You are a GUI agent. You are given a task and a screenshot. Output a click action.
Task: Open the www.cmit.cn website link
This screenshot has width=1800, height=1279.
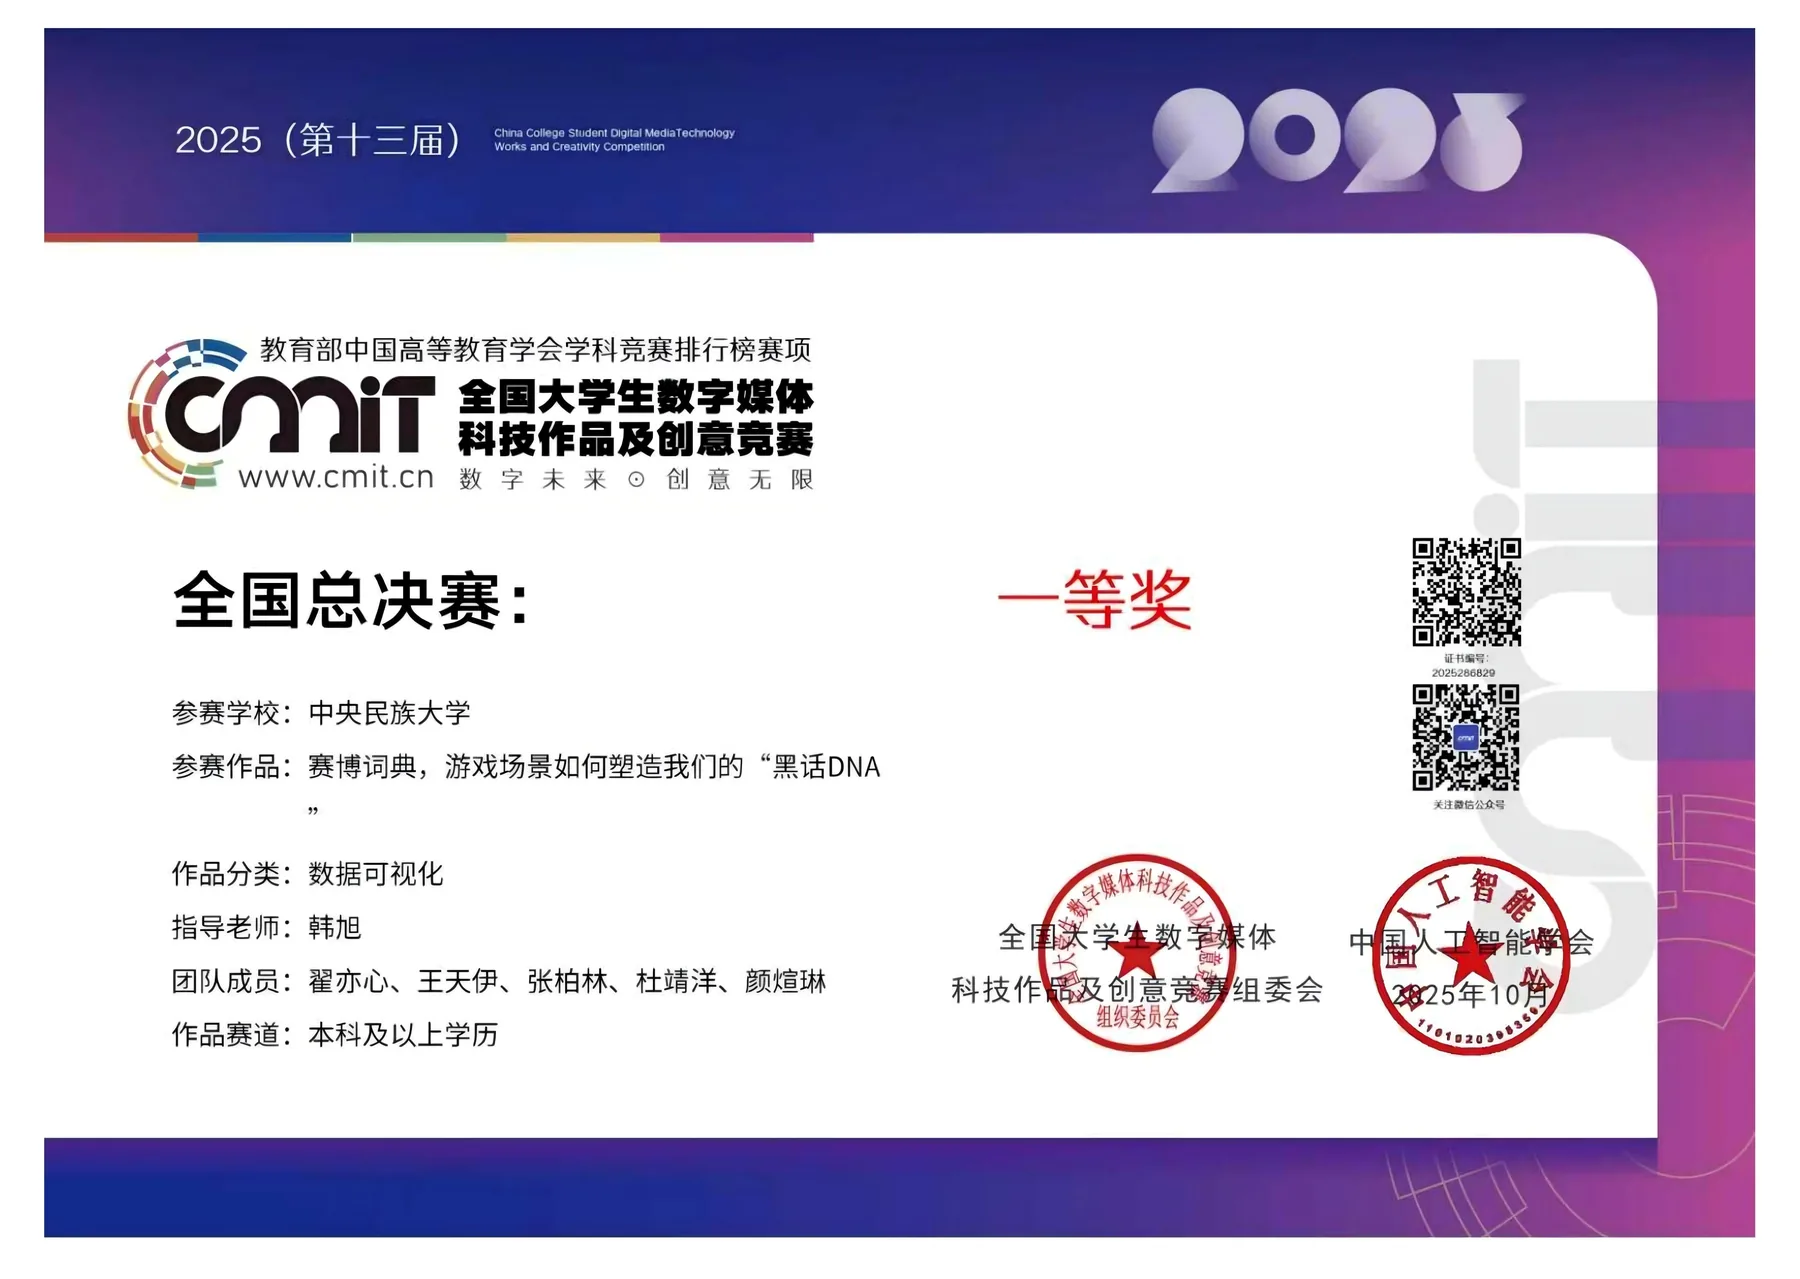click(336, 477)
